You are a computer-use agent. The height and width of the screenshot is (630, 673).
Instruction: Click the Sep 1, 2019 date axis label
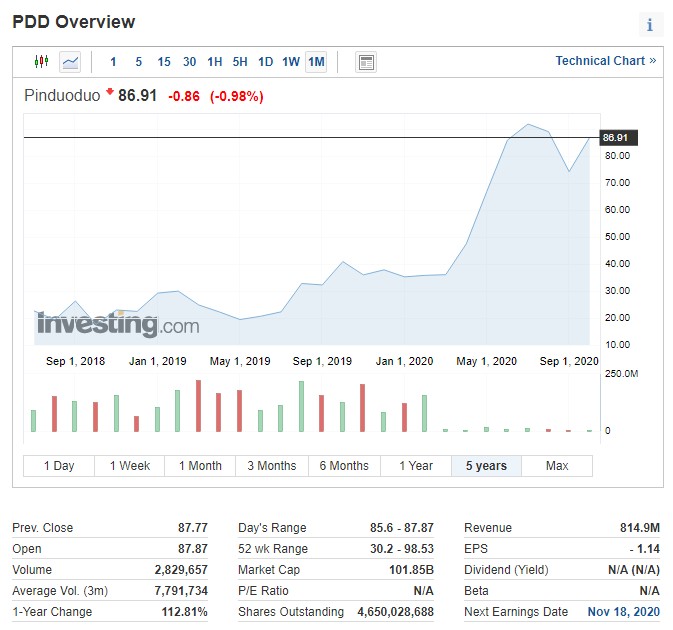[x=322, y=361]
